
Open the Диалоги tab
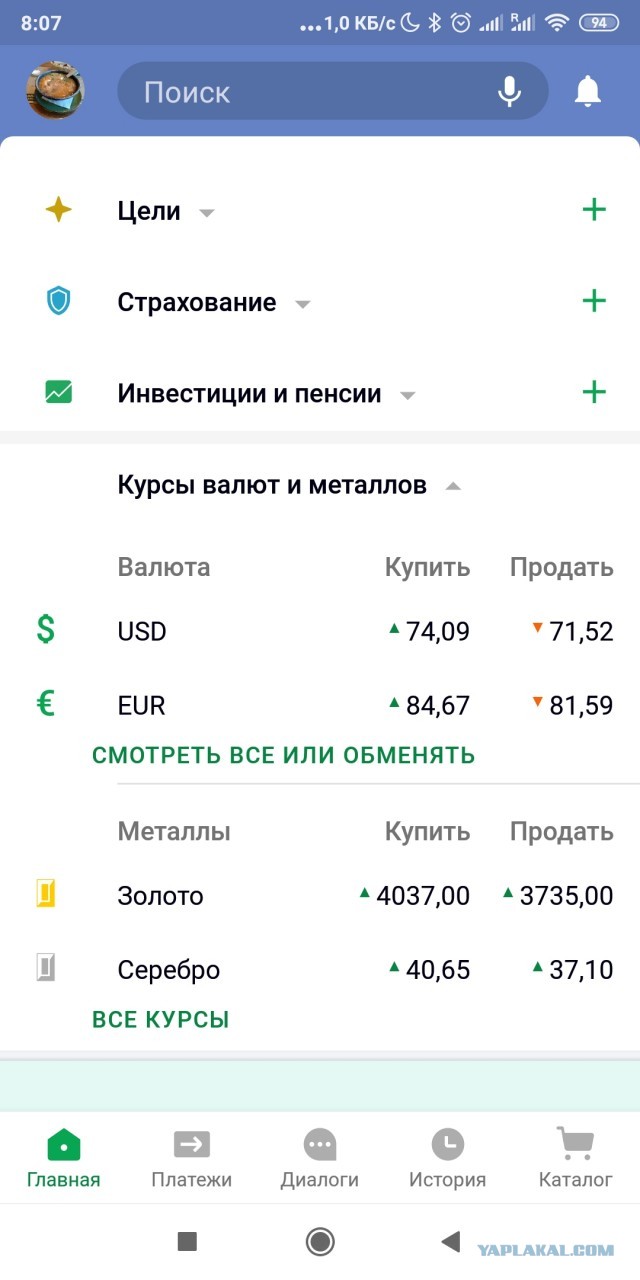point(320,1158)
